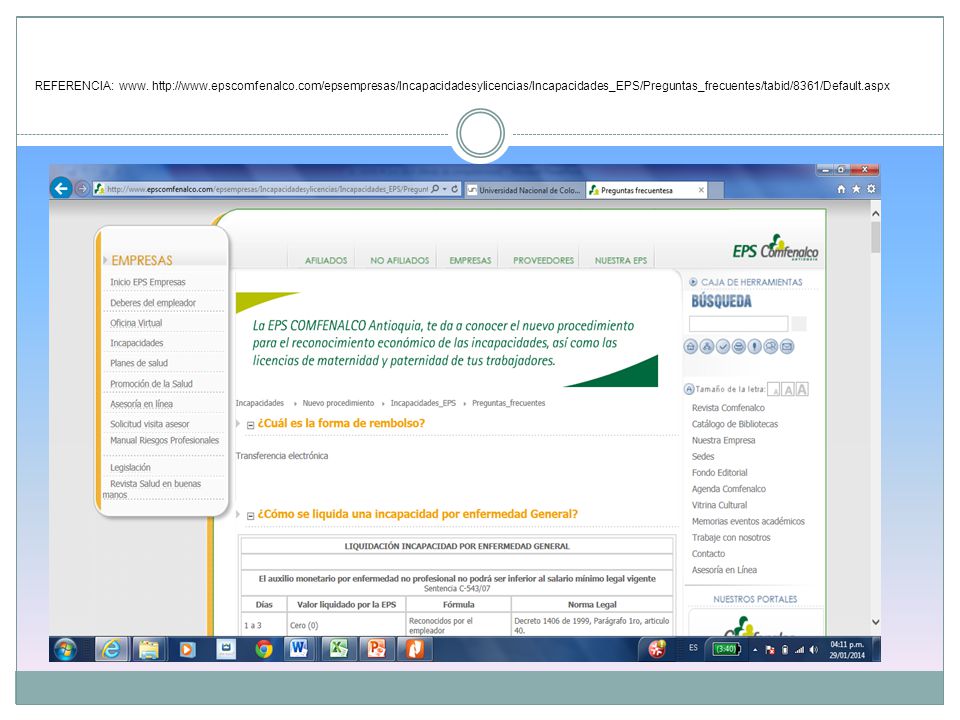The image size is (960, 720).
Task: Open Planes de salud link
Action: click(x=139, y=363)
